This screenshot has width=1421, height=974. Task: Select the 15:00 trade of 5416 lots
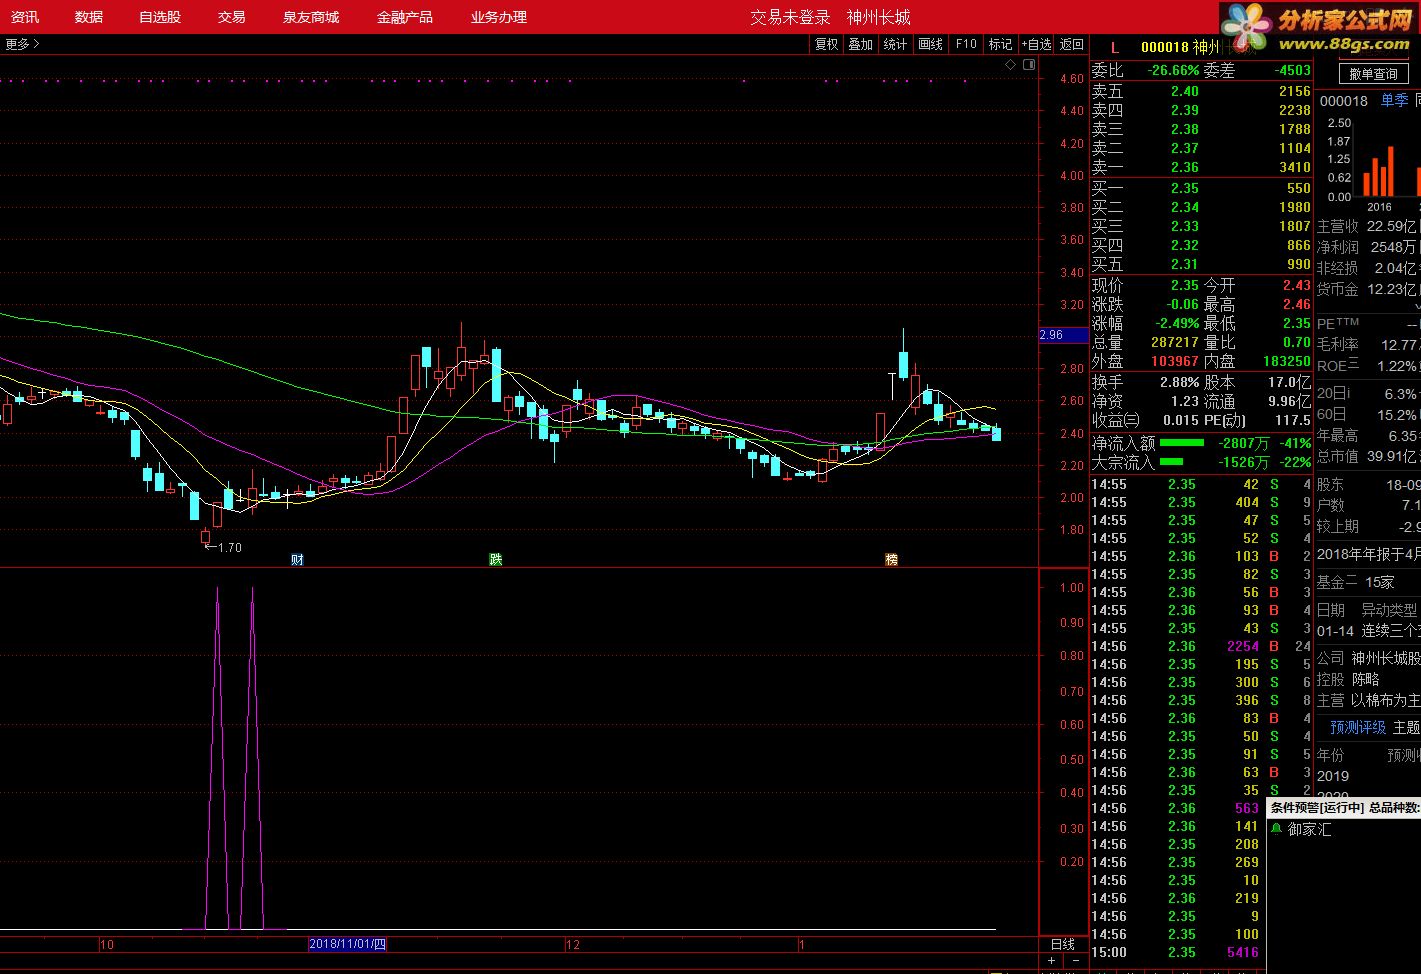tap(1201, 952)
